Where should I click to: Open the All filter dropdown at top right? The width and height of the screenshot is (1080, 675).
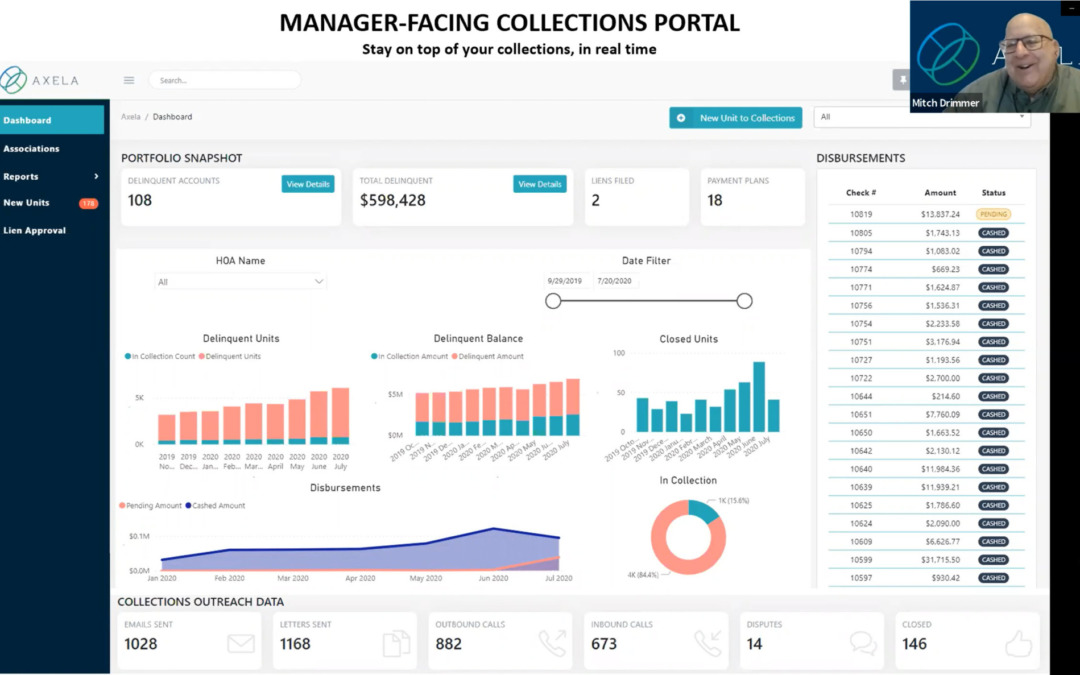tap(922, 117)
